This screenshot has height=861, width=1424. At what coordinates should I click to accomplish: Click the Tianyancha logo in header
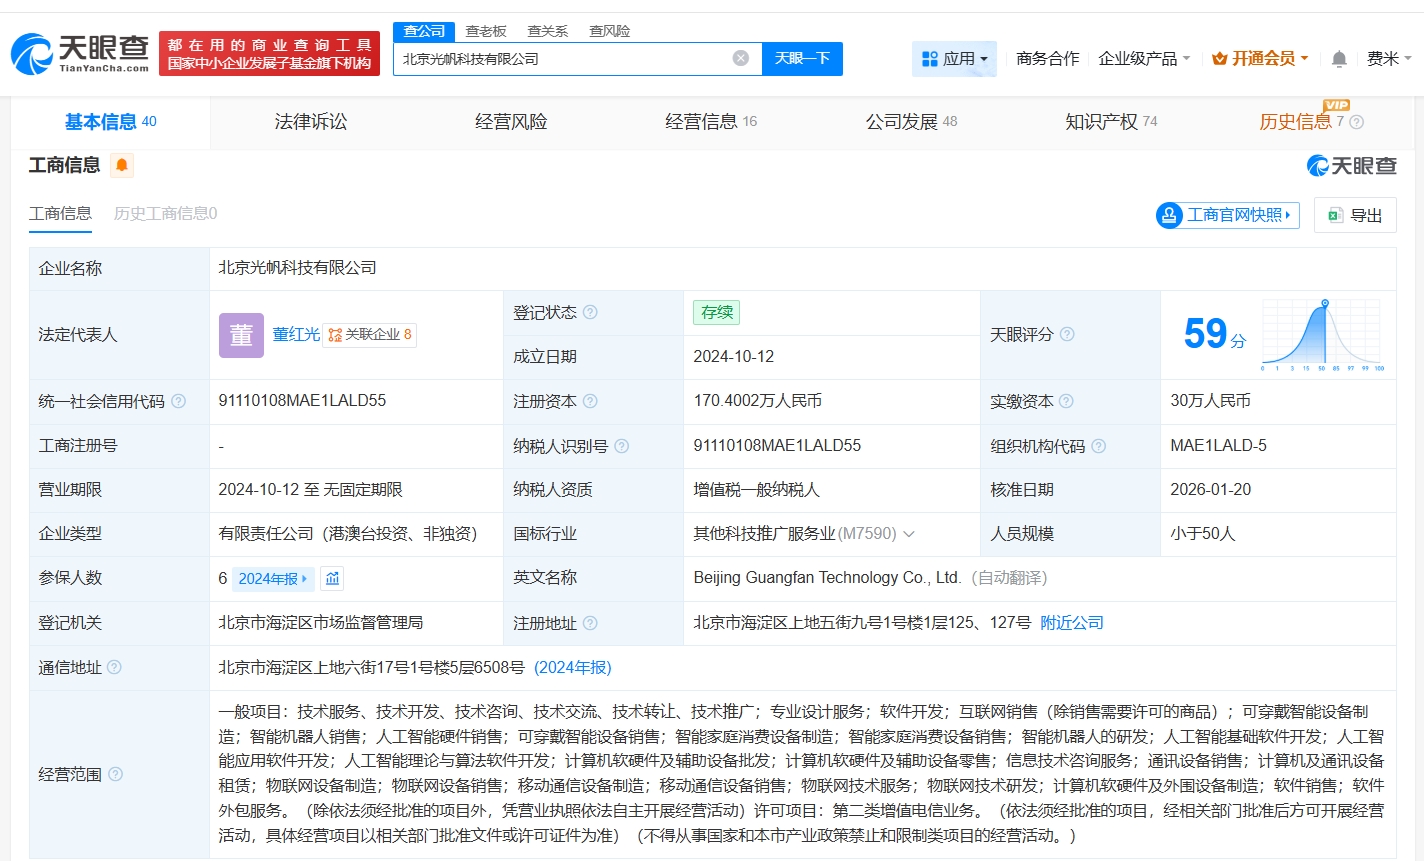point(80,53)
